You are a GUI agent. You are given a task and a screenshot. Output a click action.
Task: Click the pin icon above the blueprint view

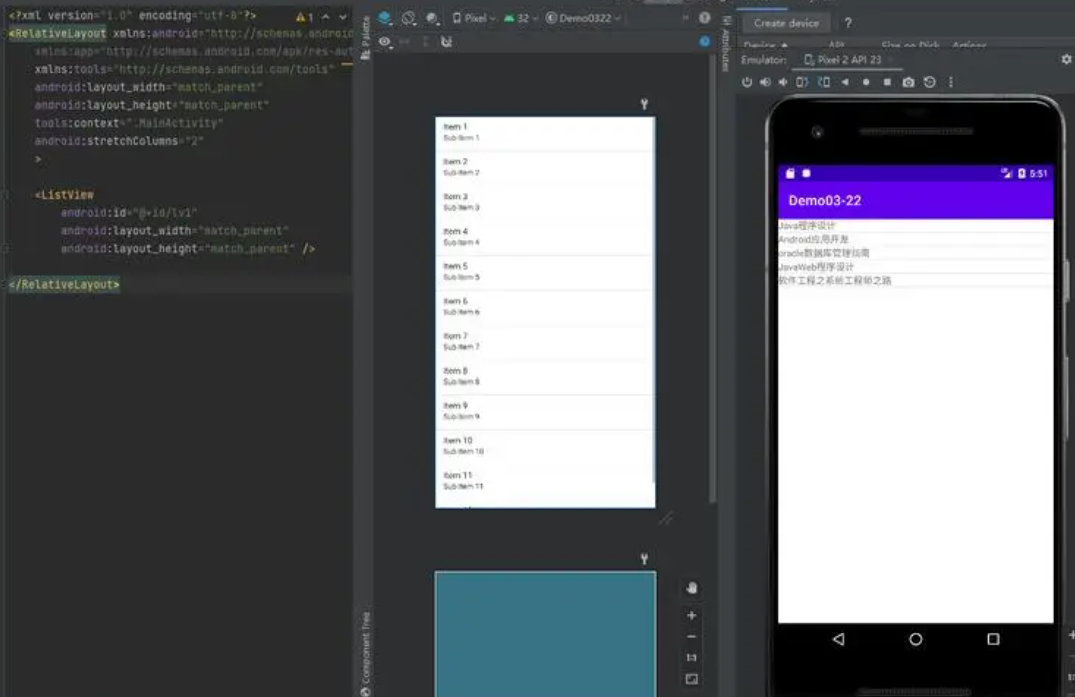[644, 559]
